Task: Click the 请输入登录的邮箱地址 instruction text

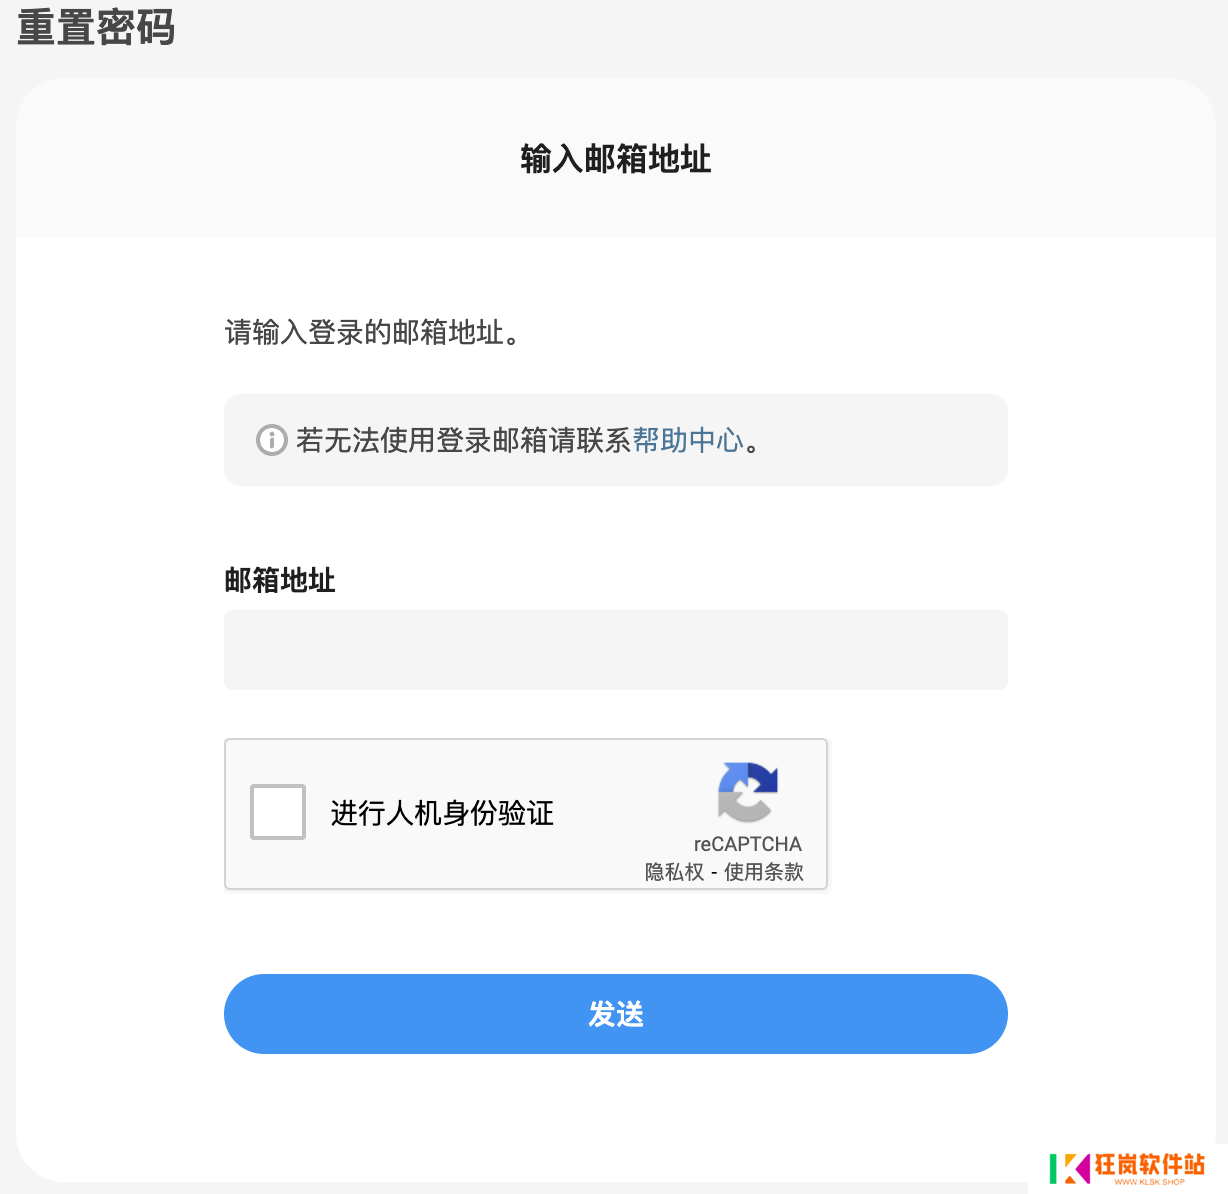Action: tap(366, 332)
